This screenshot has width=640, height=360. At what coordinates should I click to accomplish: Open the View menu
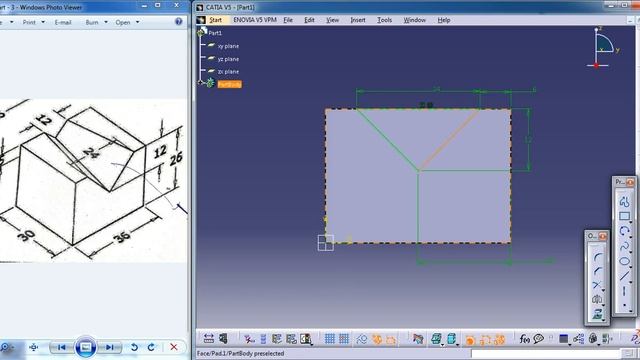click(332, 20)
